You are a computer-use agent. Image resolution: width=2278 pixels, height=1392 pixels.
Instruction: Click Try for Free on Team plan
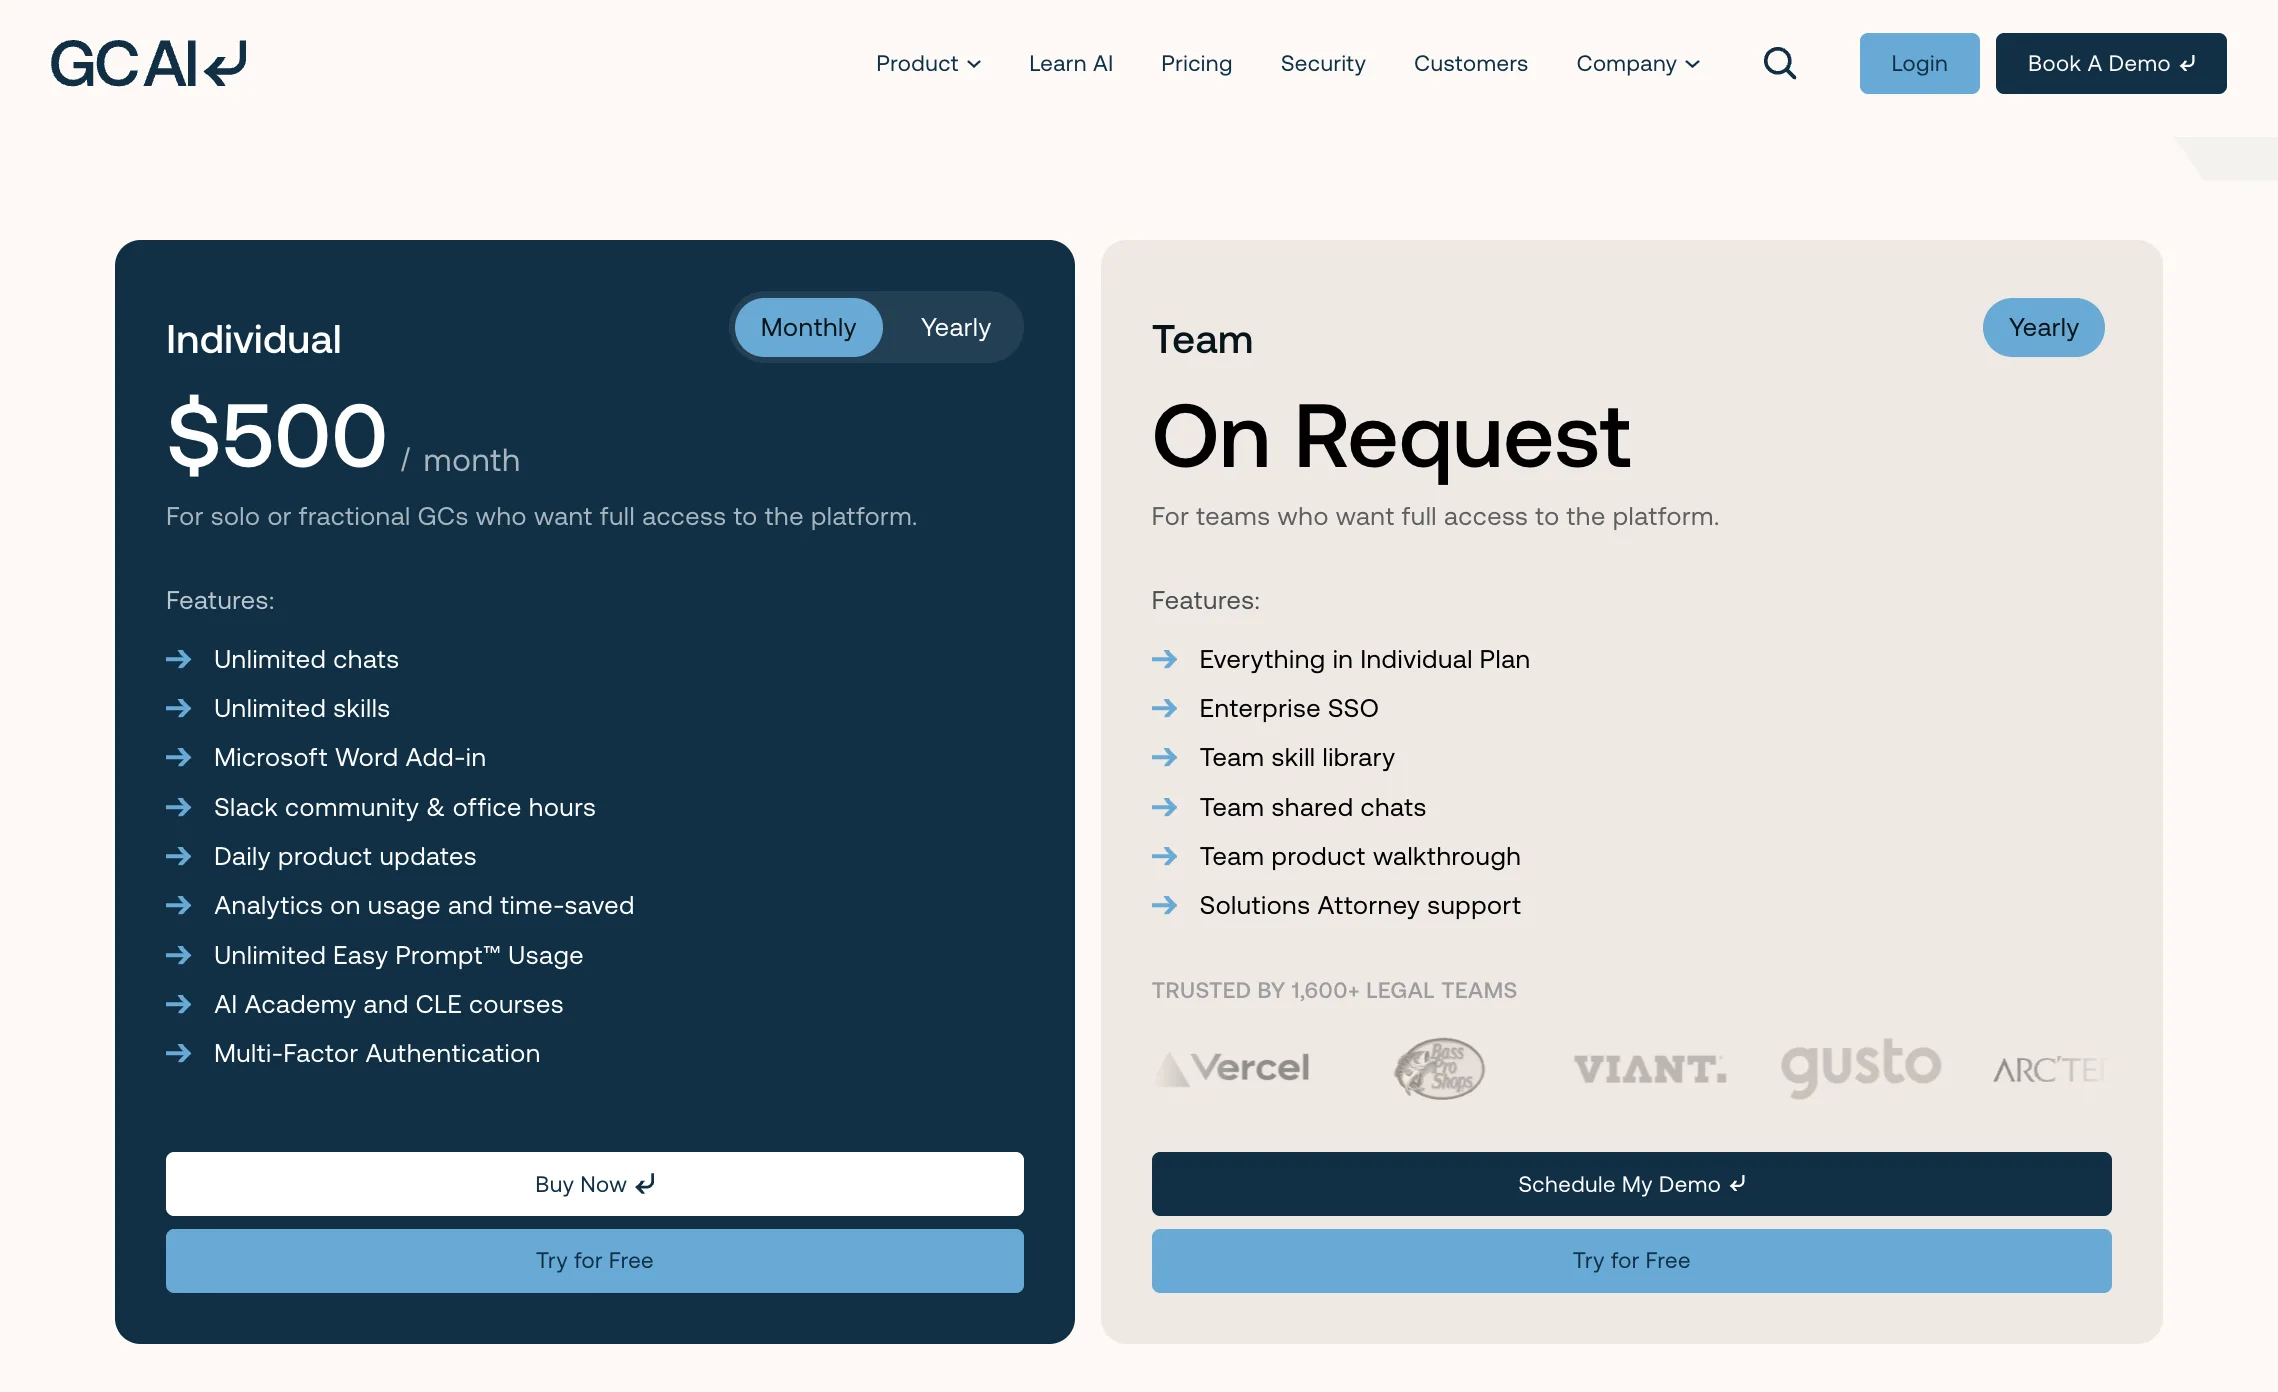tap(1631, 1261)
